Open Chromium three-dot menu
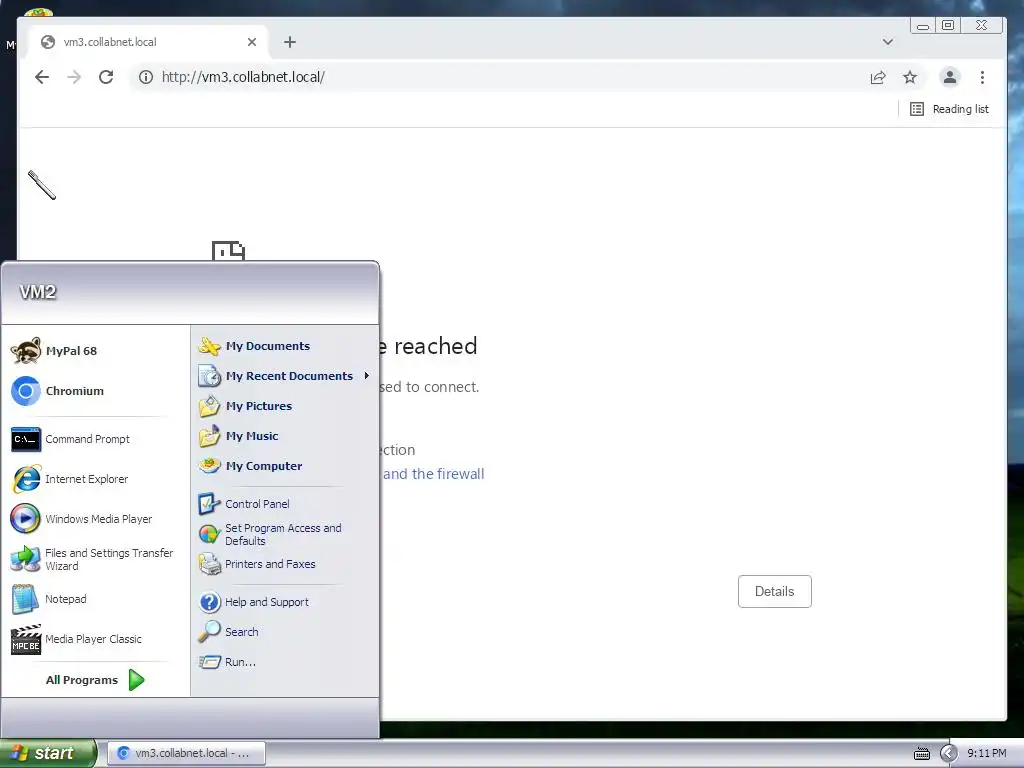The width and height of the screenshot is (1024, 768). point(982,77)
